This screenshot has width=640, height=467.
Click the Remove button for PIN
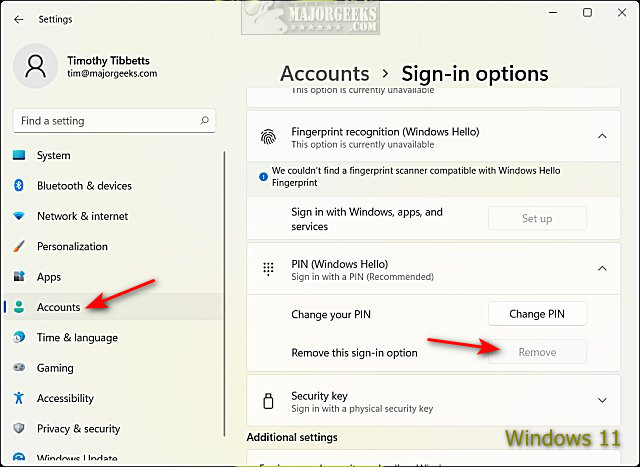coord(537,352)
